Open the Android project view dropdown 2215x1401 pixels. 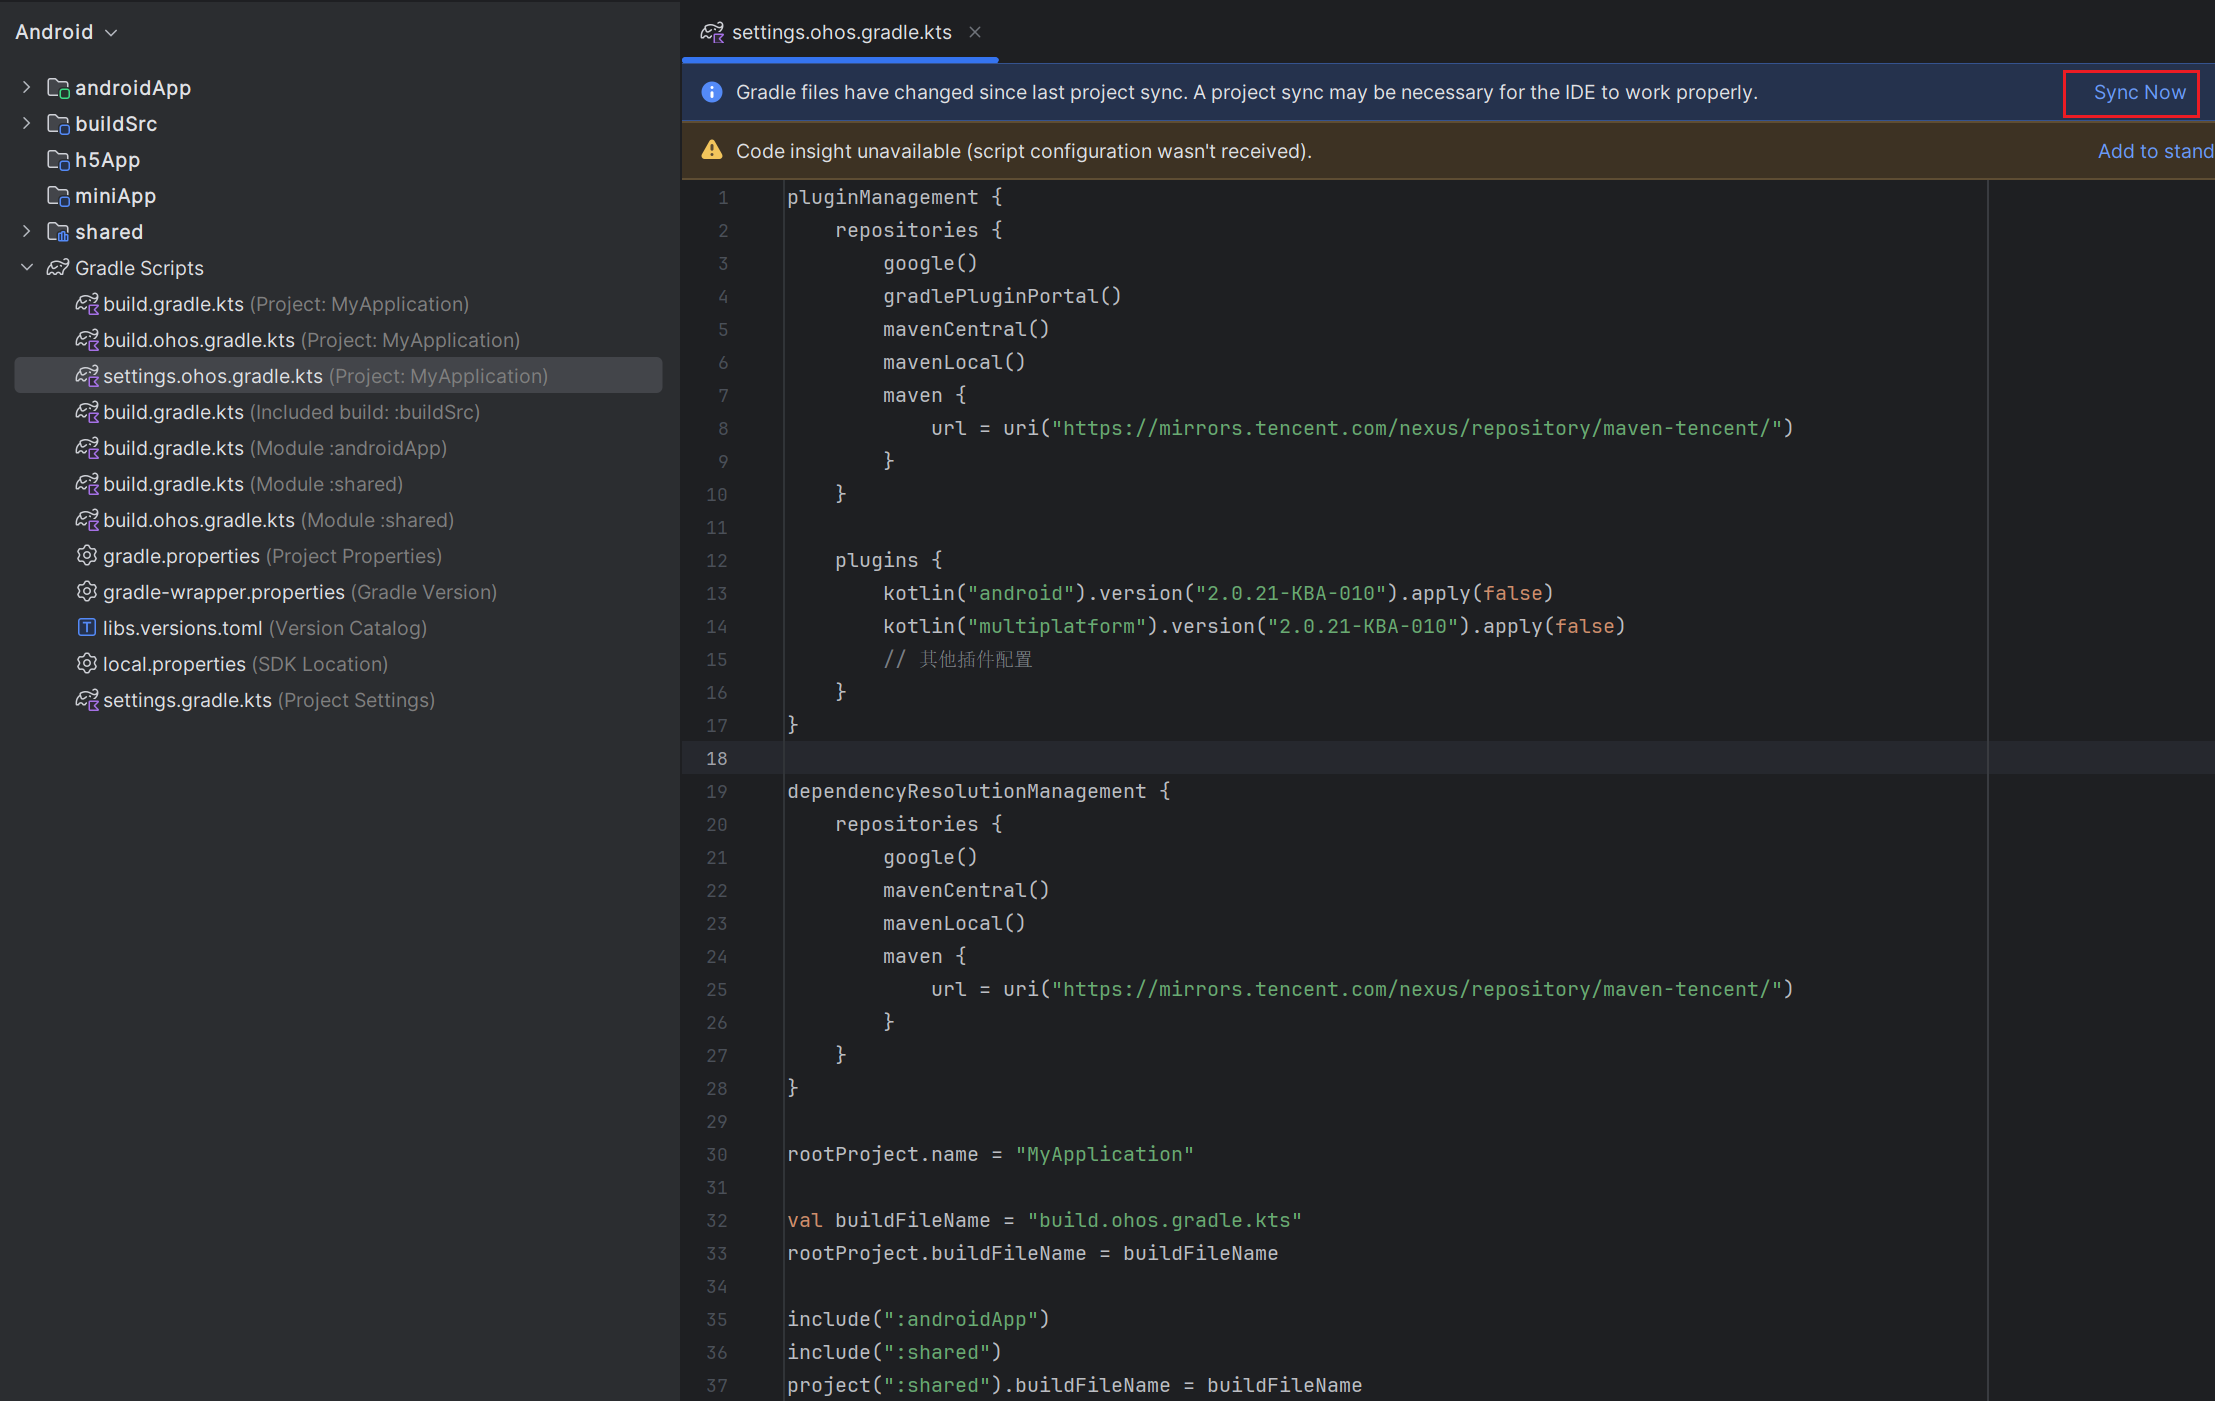pyautogui.click(x=66, y=32)
